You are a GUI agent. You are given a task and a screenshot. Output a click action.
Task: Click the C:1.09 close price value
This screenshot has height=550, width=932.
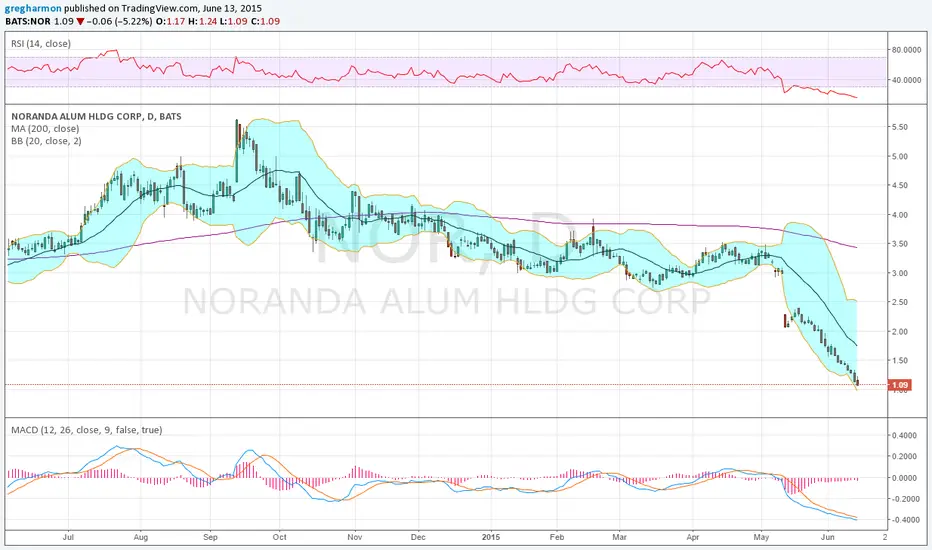click(x=267, y=21)
